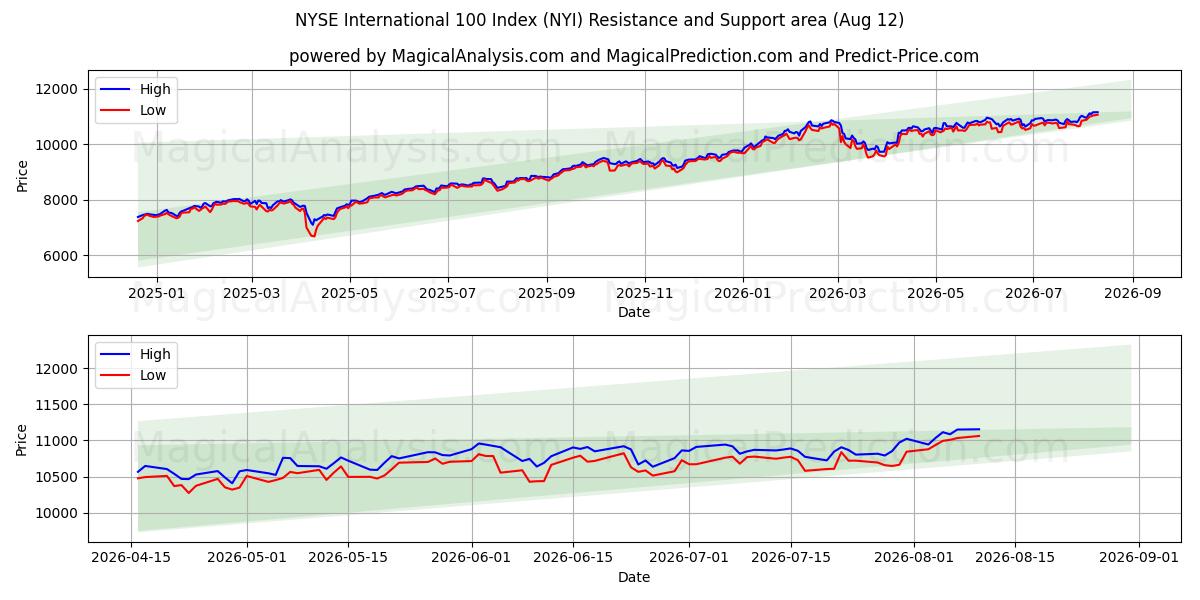Click the 2026-07-01 date tick label
This screenshot has height=600, width=1200.
pyautogui.click(x=689, y=558)
